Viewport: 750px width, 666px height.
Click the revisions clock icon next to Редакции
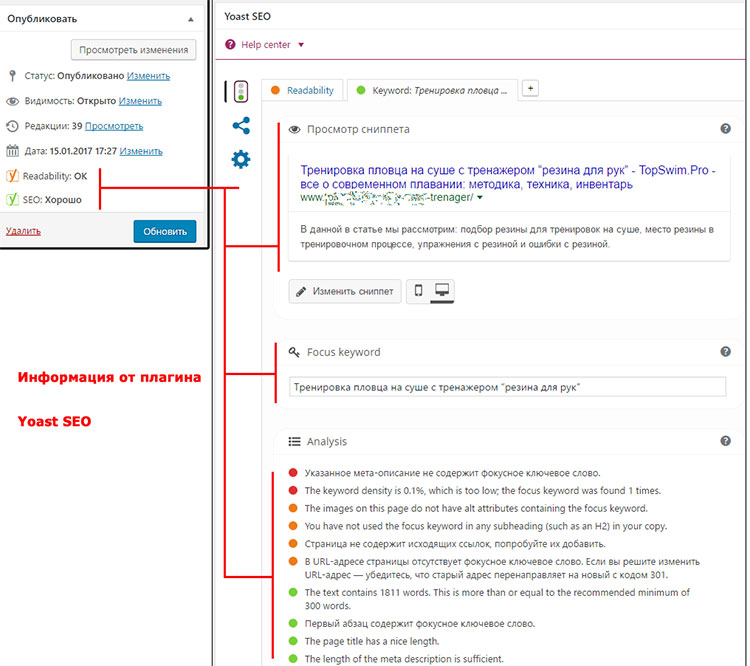[x=12, y=126]
